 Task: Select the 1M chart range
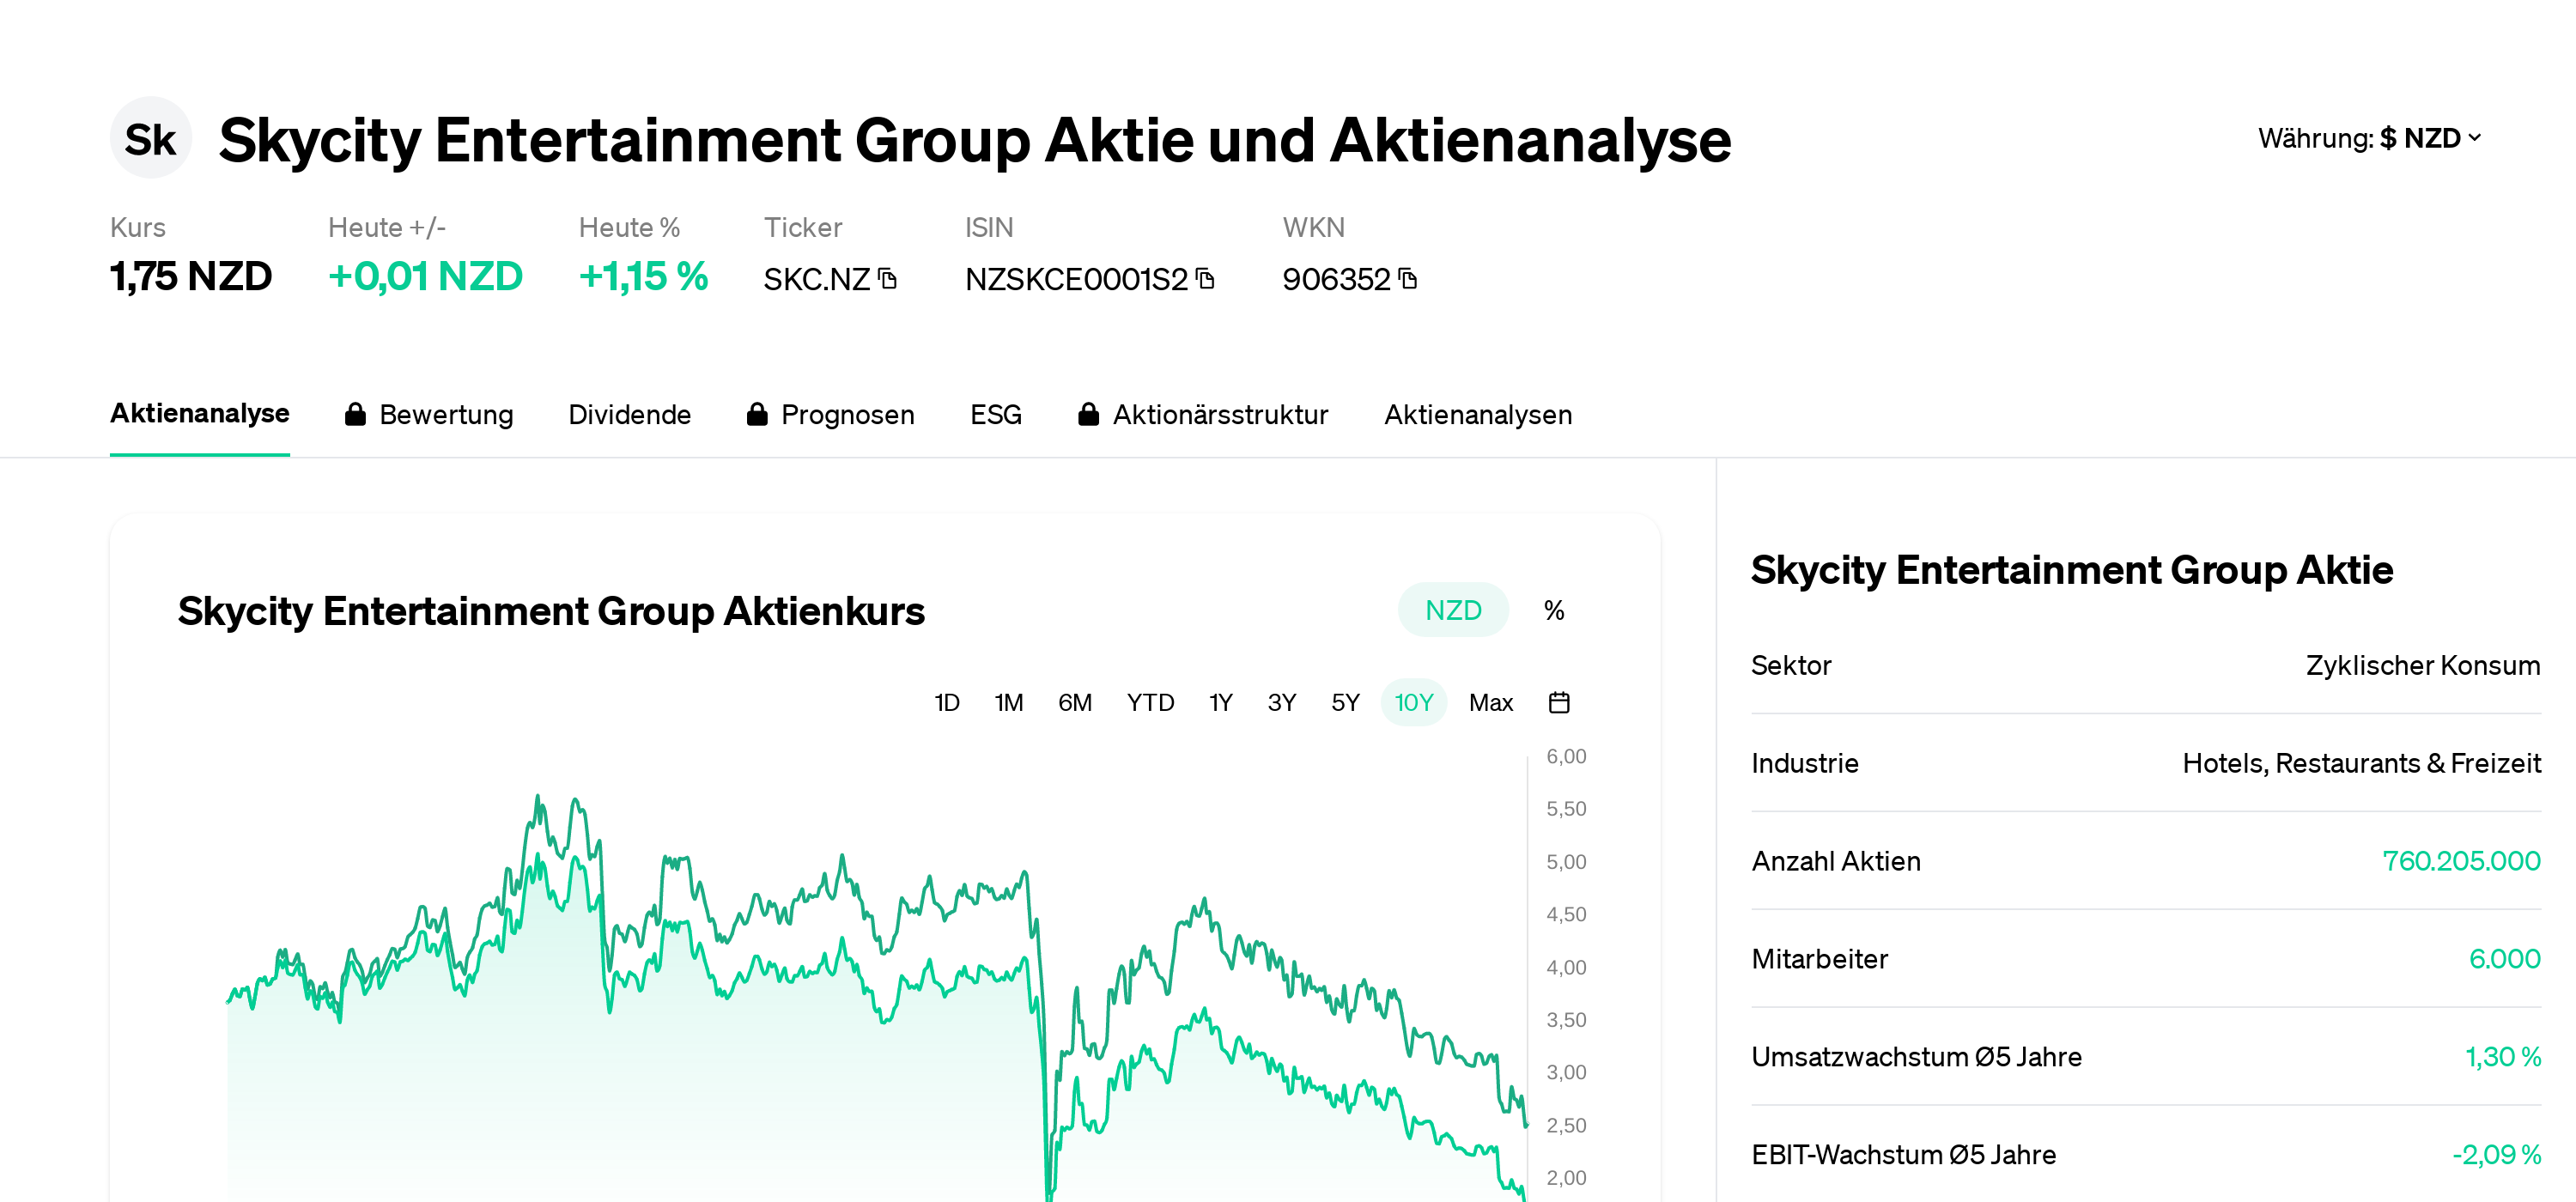[1008, 703]
